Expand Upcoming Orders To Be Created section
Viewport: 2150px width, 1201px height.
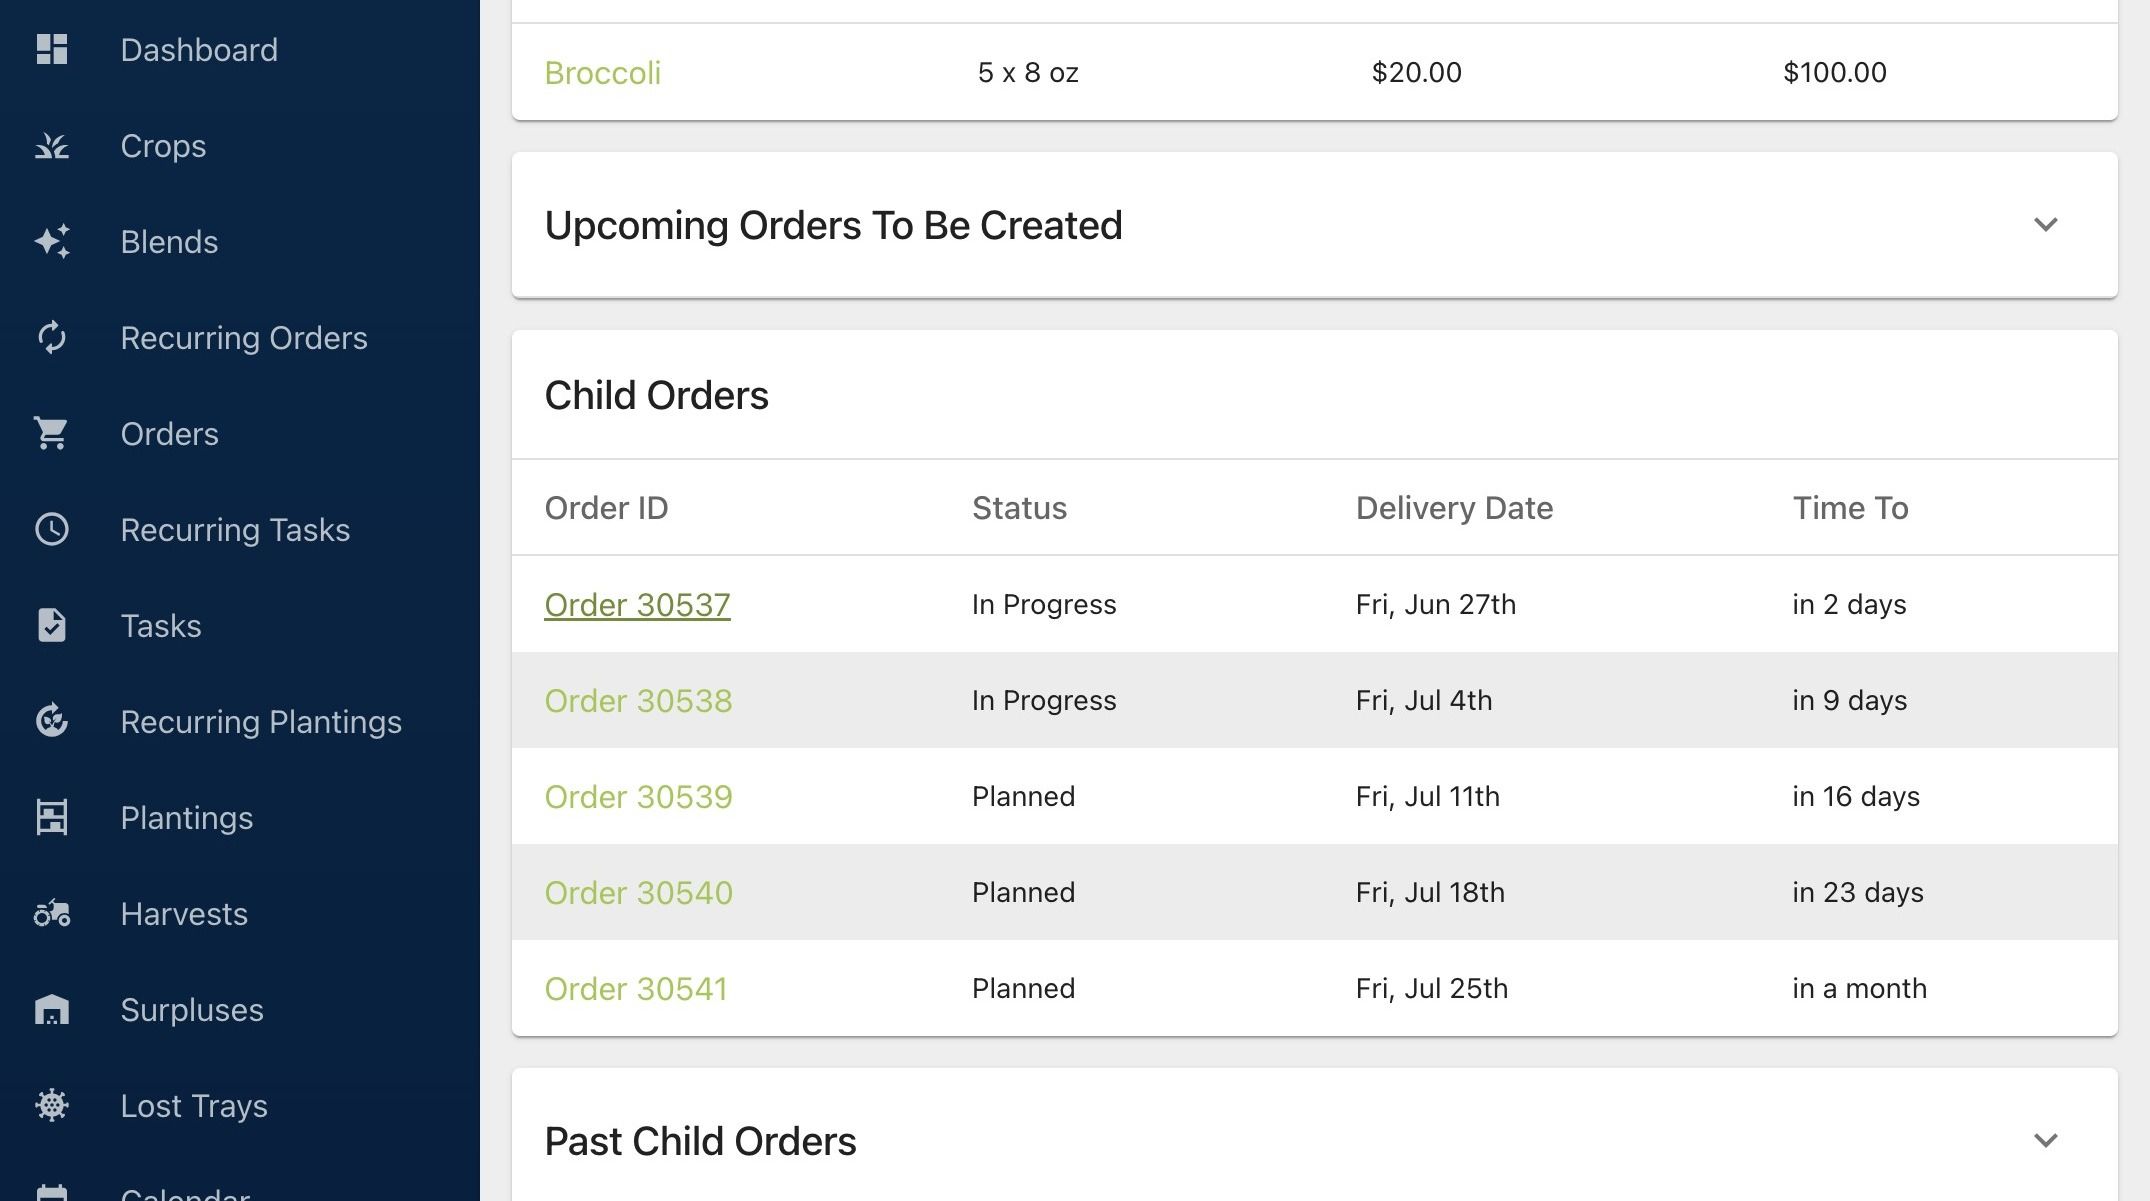coord(2046,224)
